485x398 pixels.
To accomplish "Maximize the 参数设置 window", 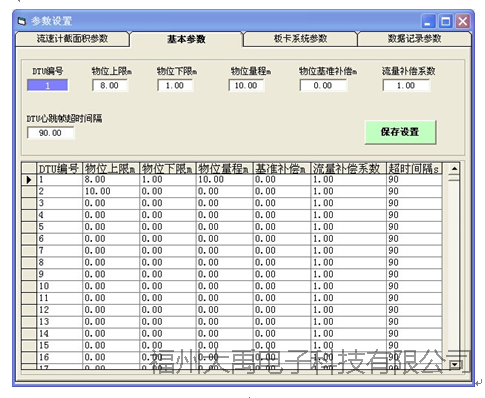I will [x=446, y=22].
